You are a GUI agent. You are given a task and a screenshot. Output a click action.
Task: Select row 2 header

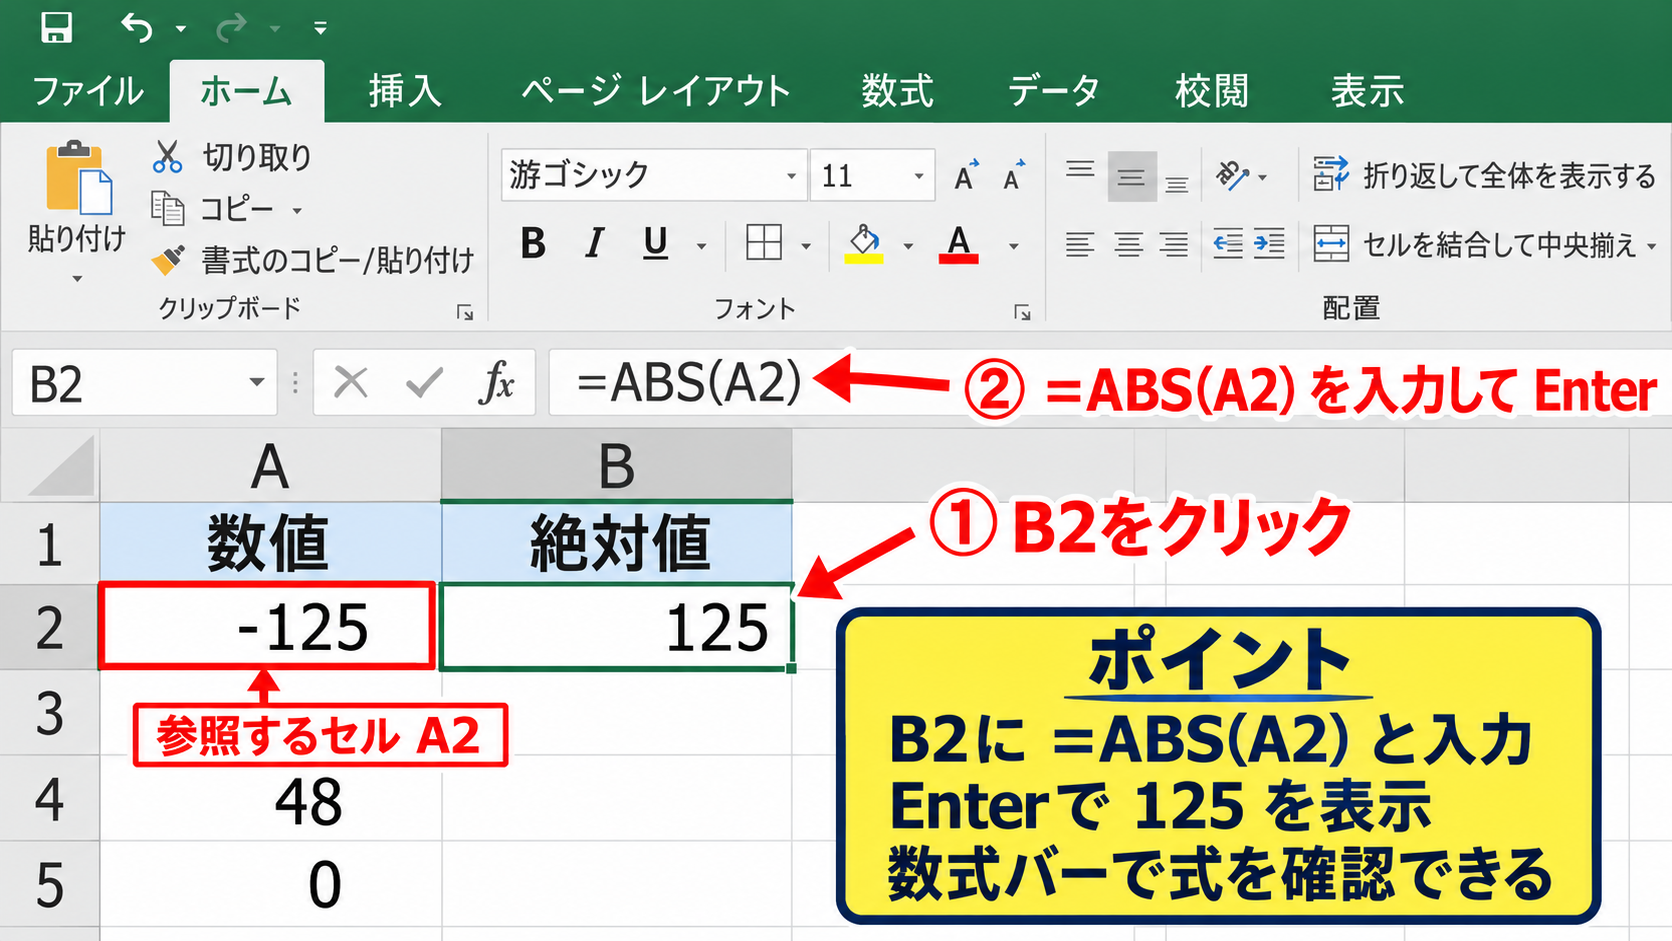coord(50,627)
